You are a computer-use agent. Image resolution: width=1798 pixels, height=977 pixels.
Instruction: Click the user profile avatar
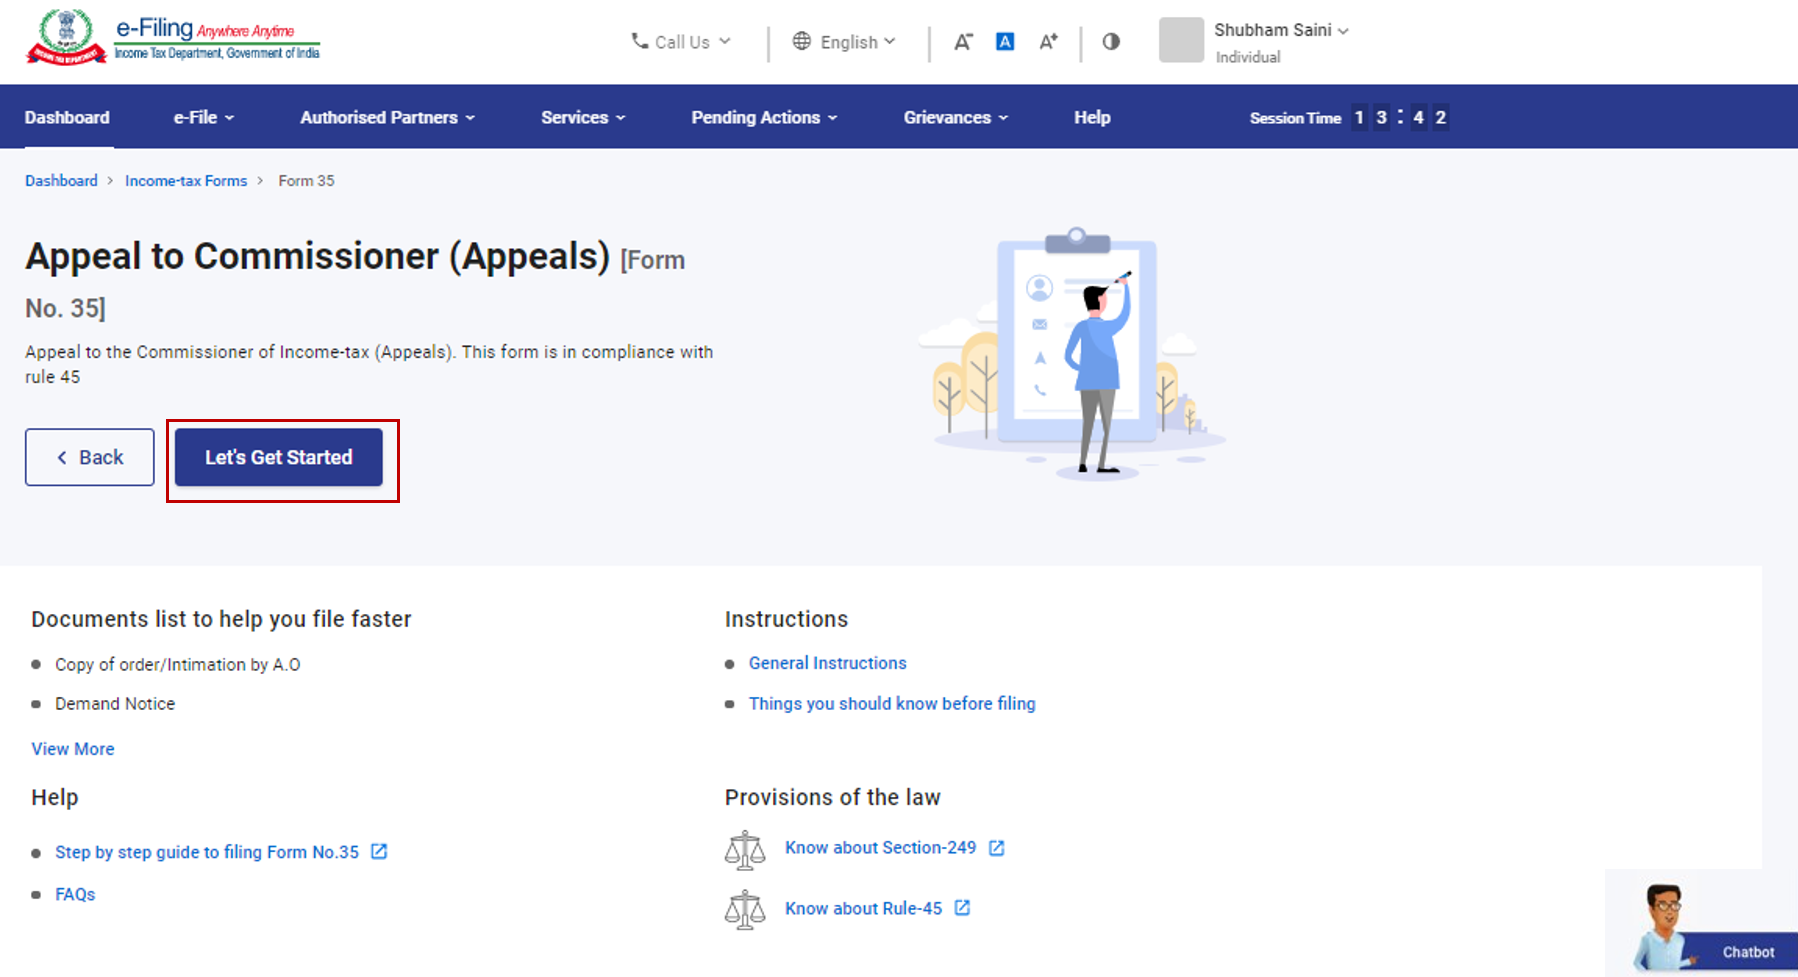(x=1181, y=41)
